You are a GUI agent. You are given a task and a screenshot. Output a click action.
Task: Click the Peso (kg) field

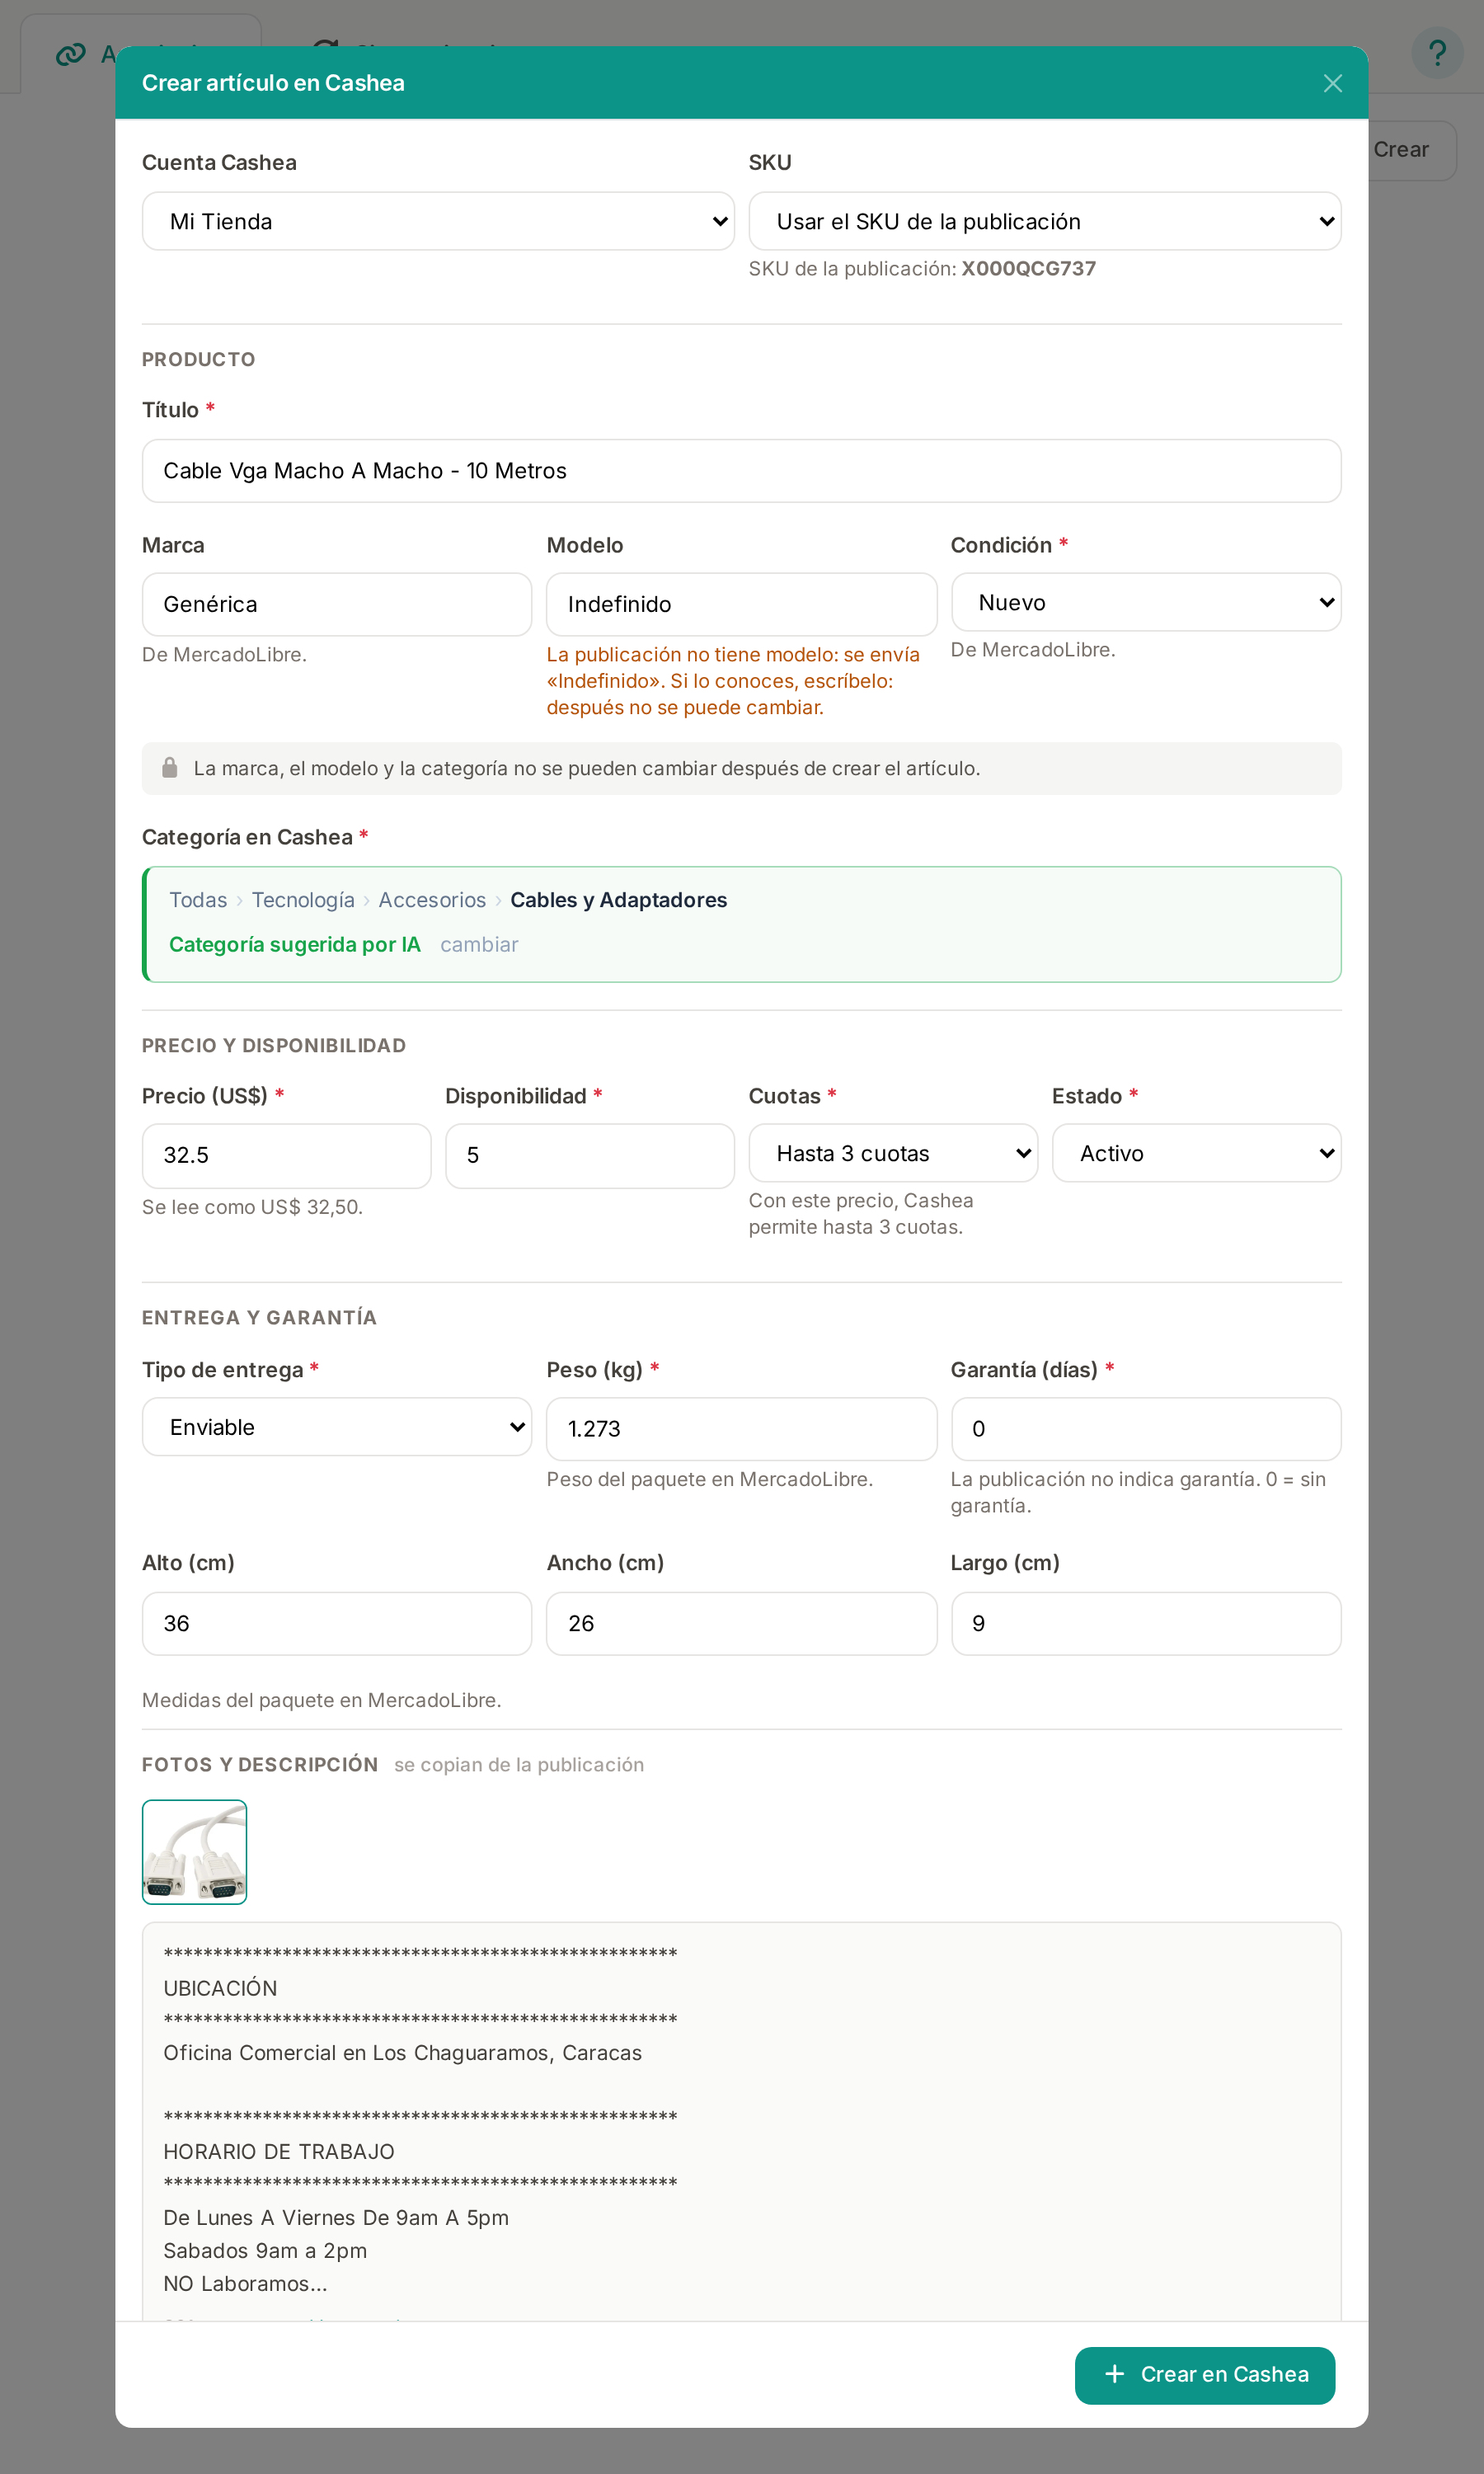(x=742, y=1429)
